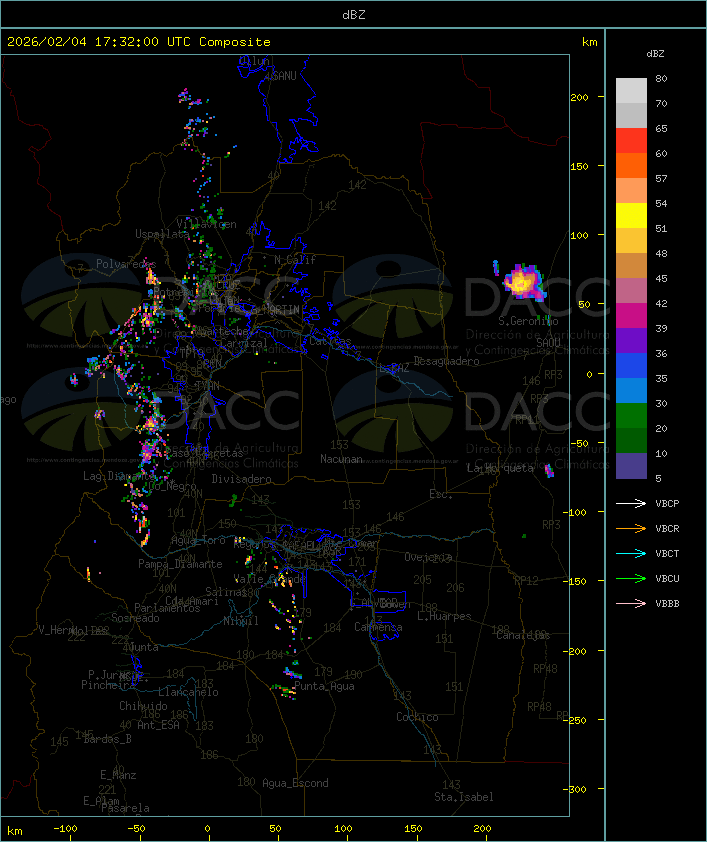The height and width of the screenshot is (842, 707).
Task: Select the bright yellow 51–54 dBZ swatch
Action: (631, 215)
